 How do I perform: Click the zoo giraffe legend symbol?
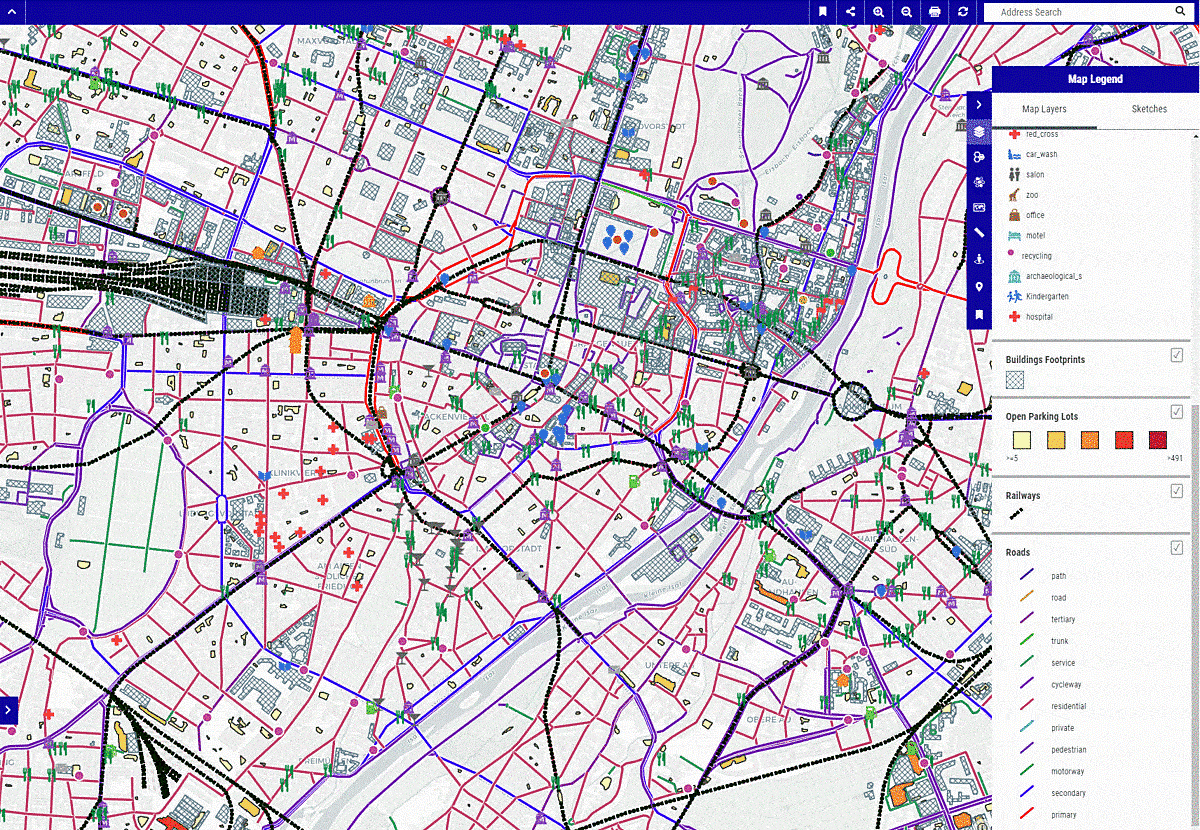tap(1014, 195)
